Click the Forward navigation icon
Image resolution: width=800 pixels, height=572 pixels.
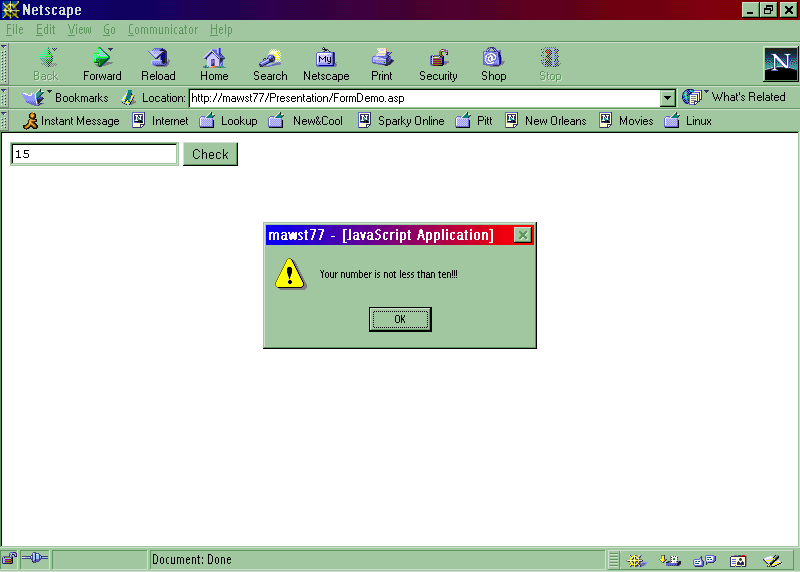point(102,64)
